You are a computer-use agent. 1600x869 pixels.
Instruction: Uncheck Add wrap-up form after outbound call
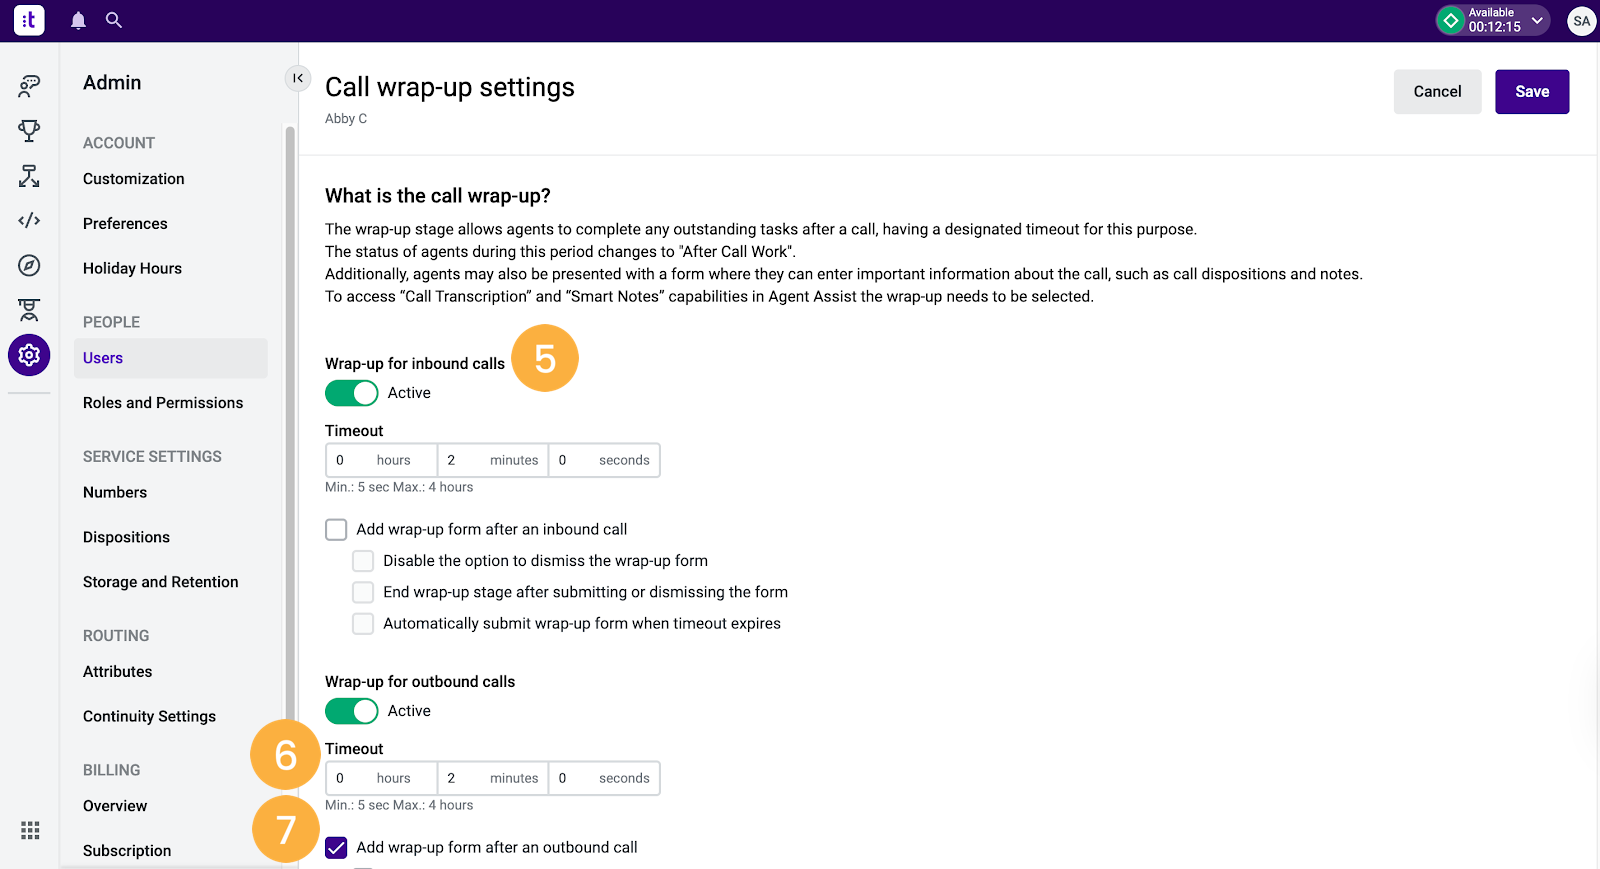pos(336,847)
